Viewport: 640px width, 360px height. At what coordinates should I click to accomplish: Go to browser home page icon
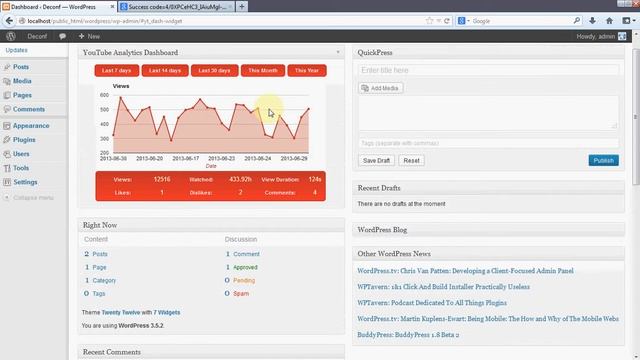(609, 20)
